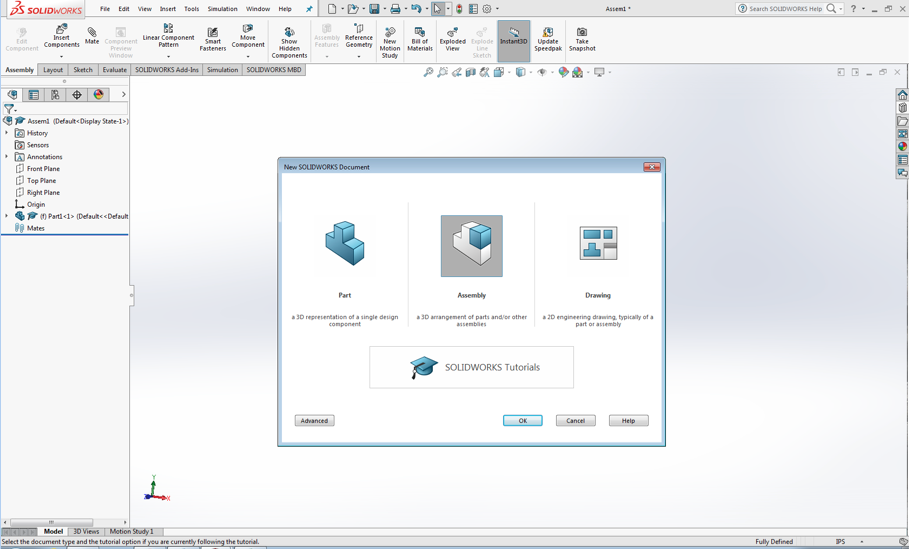The image size is (909, 549).
Task: Click the Mate tool
Action: (x=92, y=36)
